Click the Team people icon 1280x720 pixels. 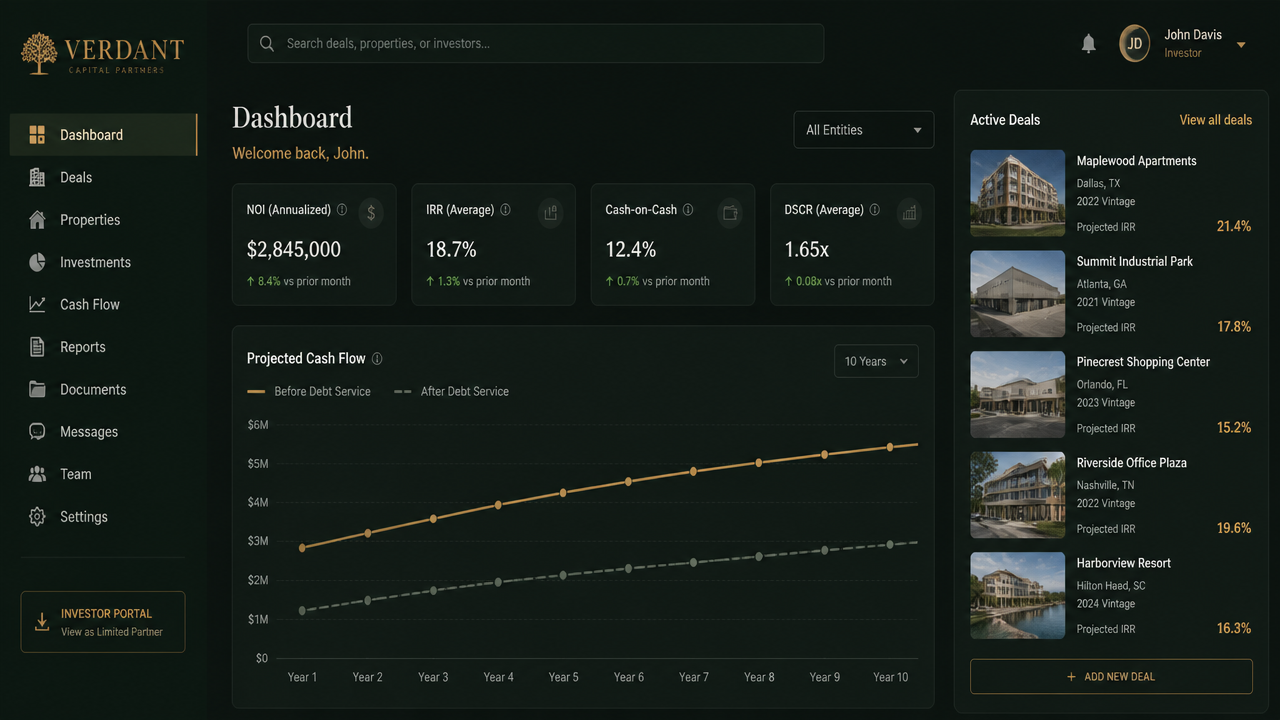(37, 474)
